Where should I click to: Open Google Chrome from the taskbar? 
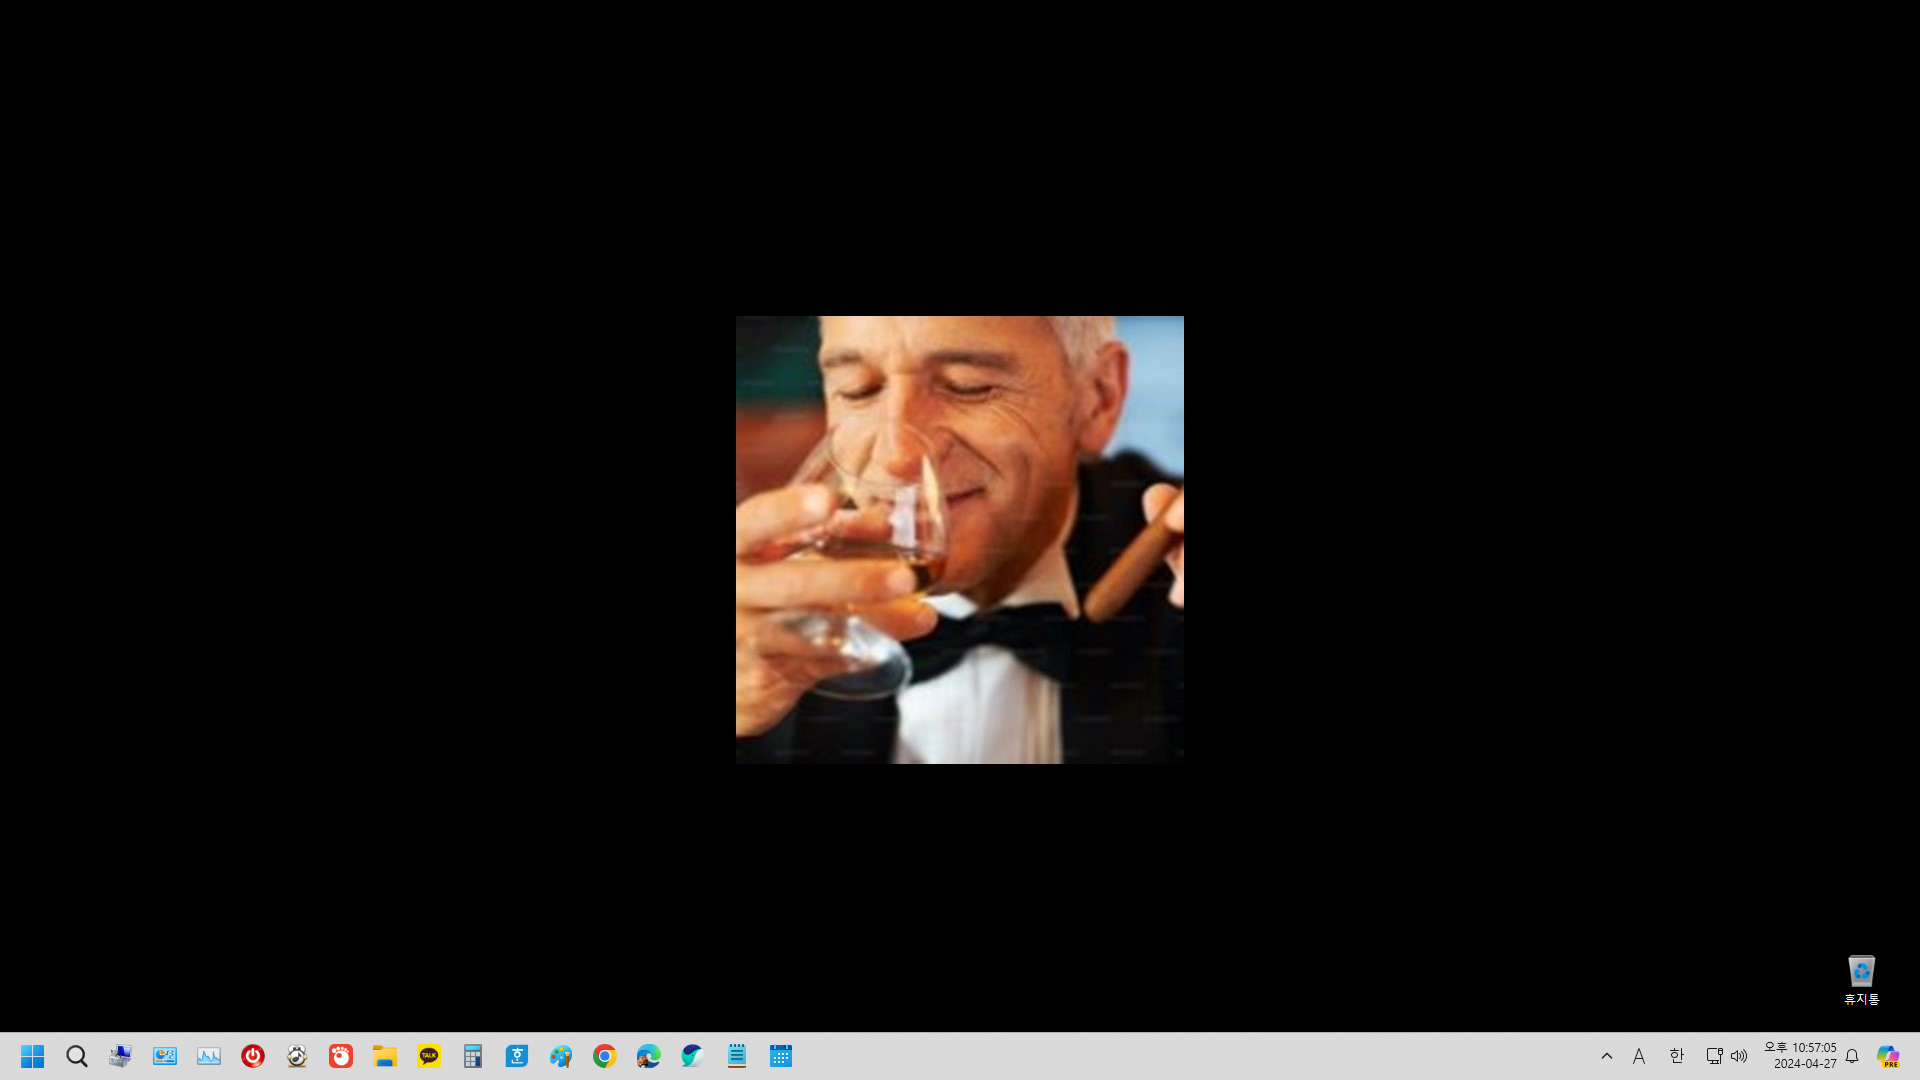tap(604, 1056)
